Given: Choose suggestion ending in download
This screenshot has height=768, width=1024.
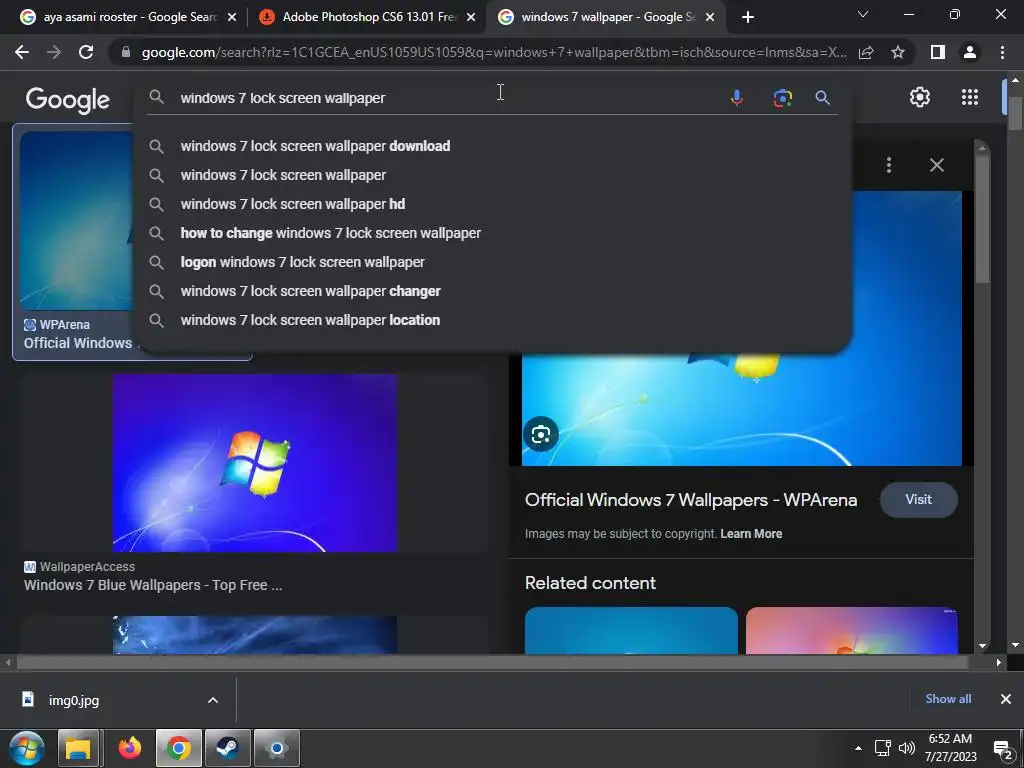Looking at the screenshot, I should [x=493, y=146].
